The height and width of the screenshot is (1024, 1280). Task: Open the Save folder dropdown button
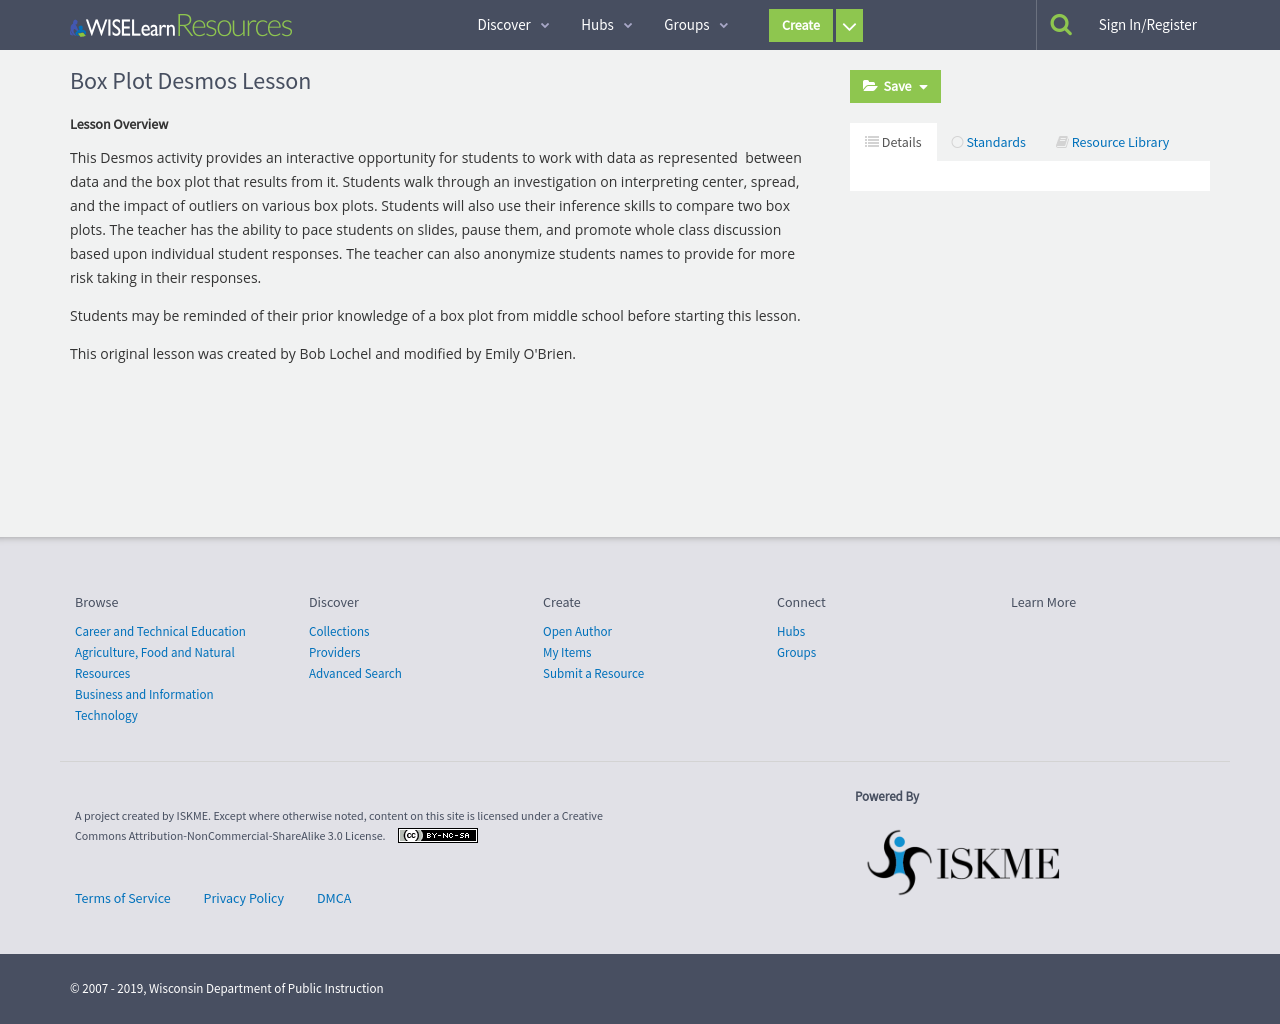895,87
